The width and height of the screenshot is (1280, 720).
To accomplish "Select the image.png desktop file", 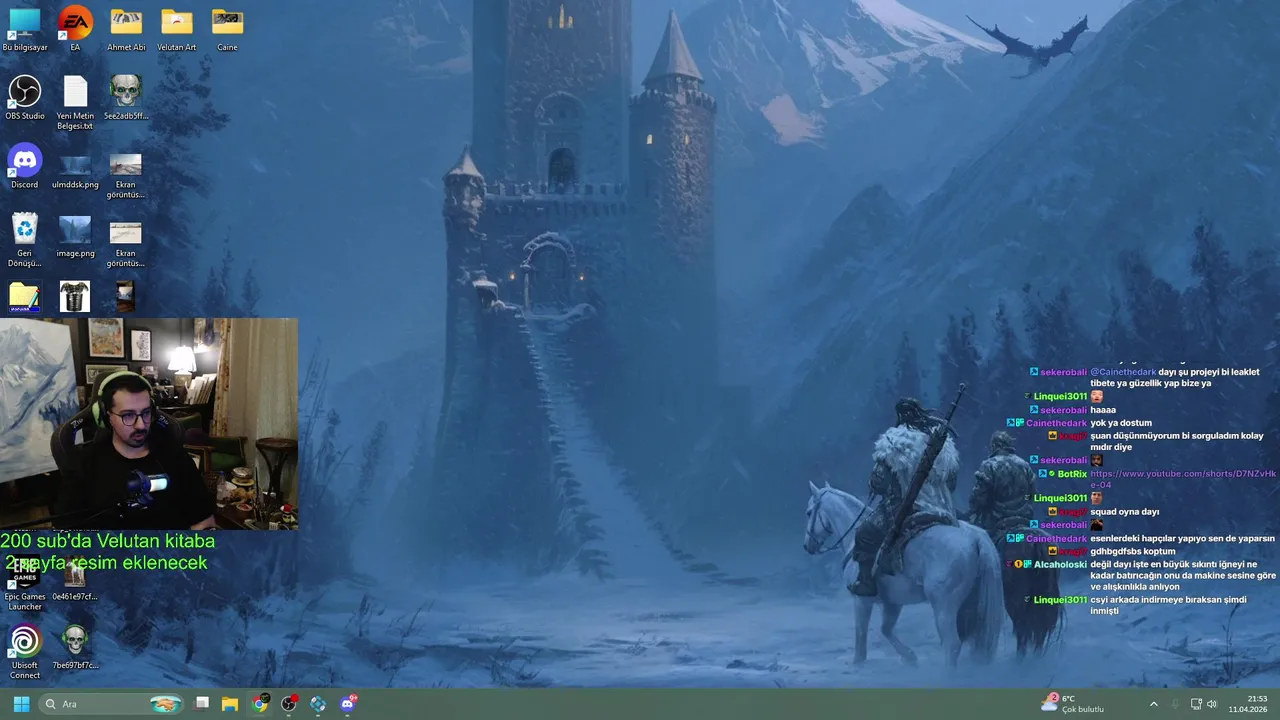I will coord(75,238).
